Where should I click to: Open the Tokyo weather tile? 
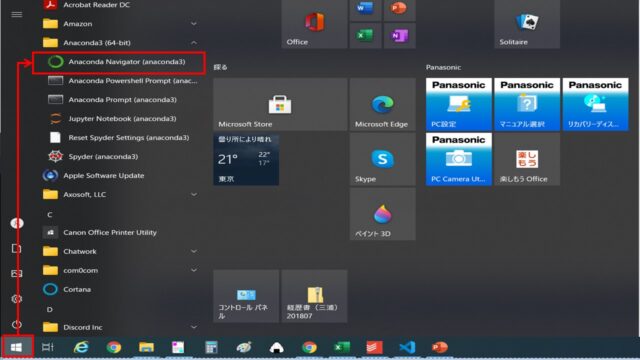coord(246,159)
